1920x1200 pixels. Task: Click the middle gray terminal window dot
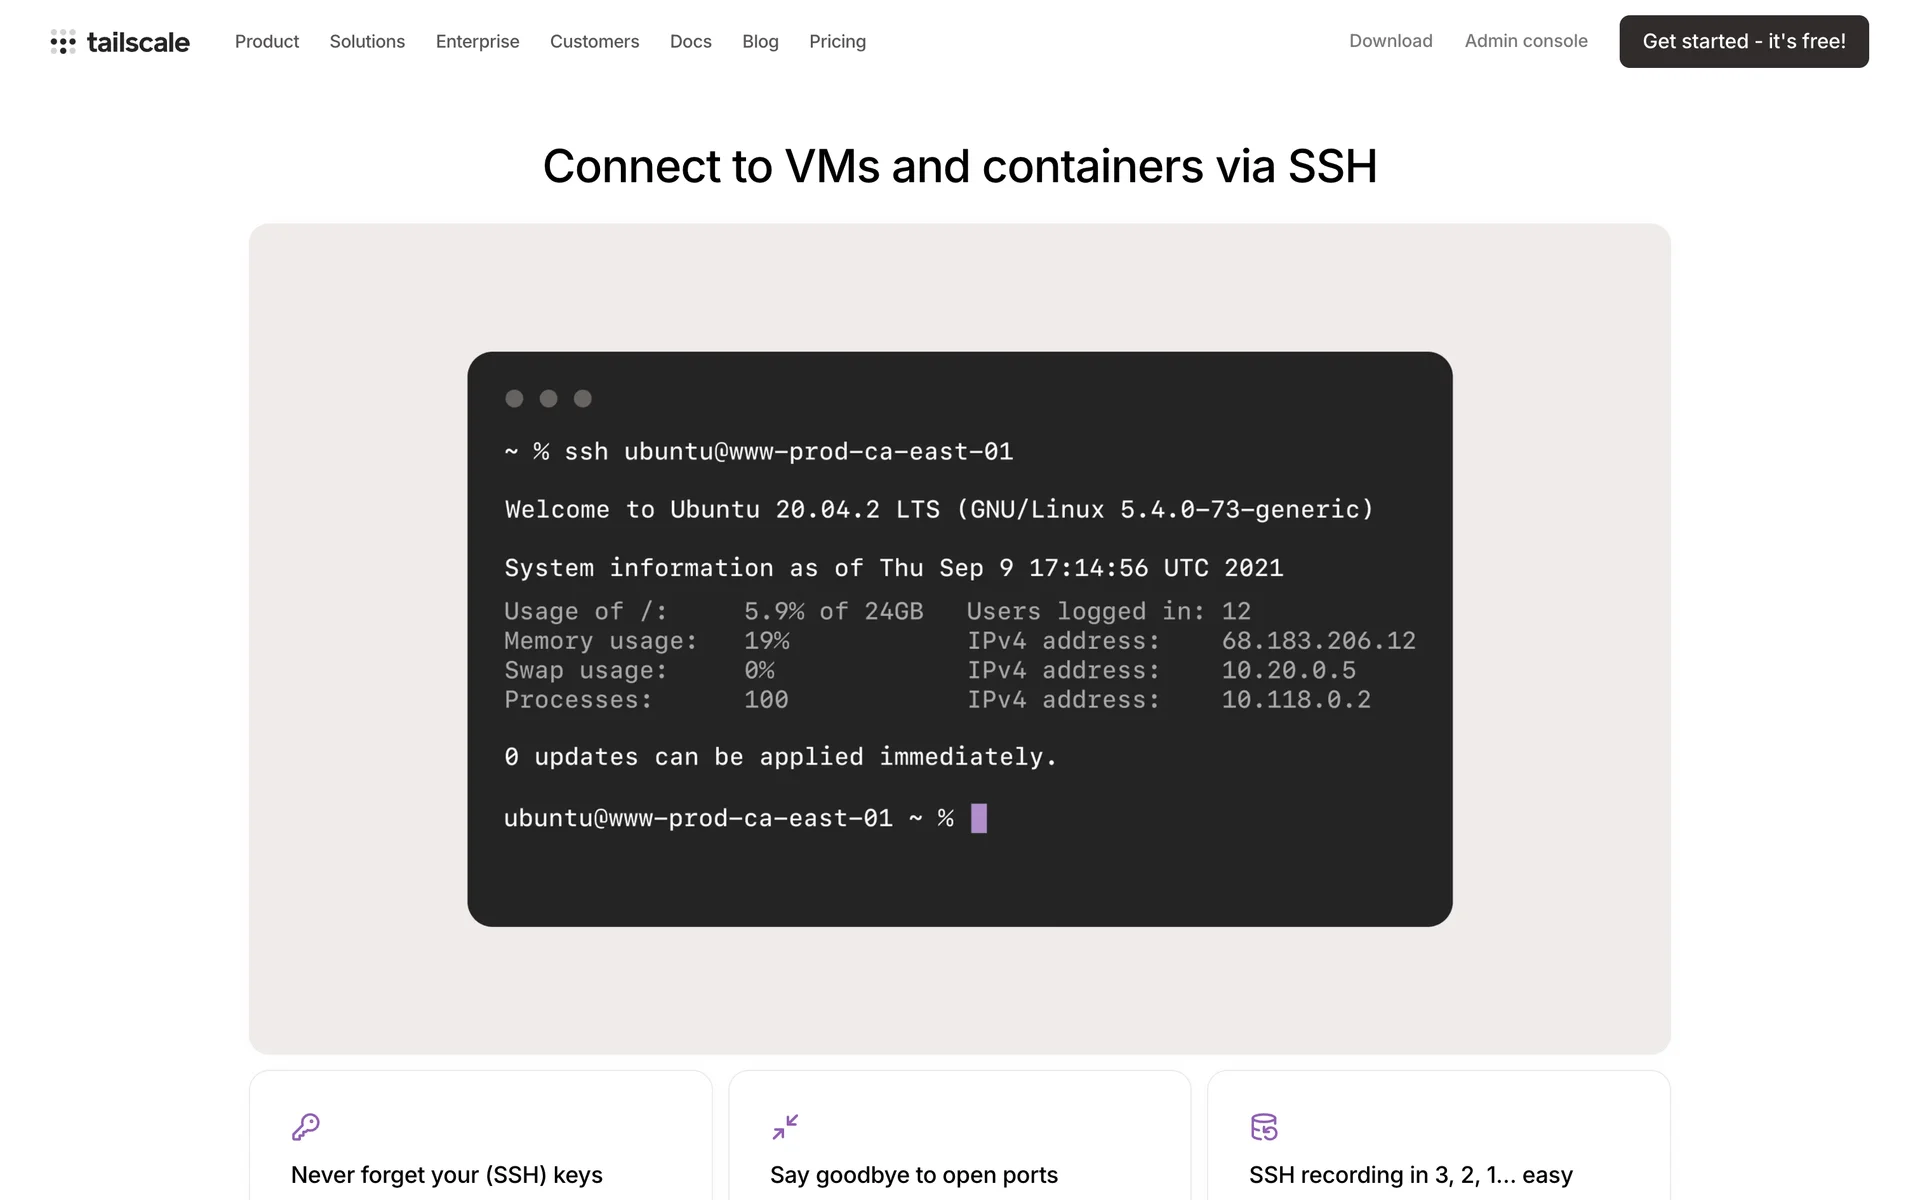point(548,399)
